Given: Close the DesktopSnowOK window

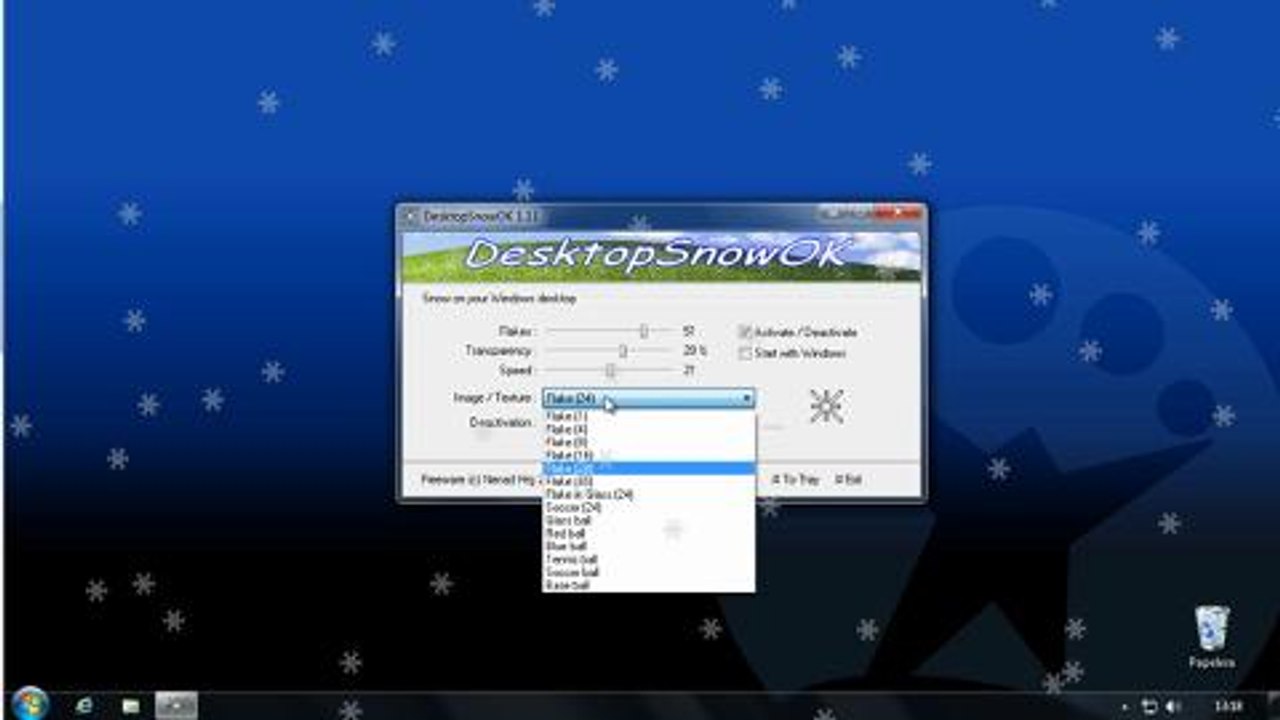Looking at the screenshot, I should (898, 214).
